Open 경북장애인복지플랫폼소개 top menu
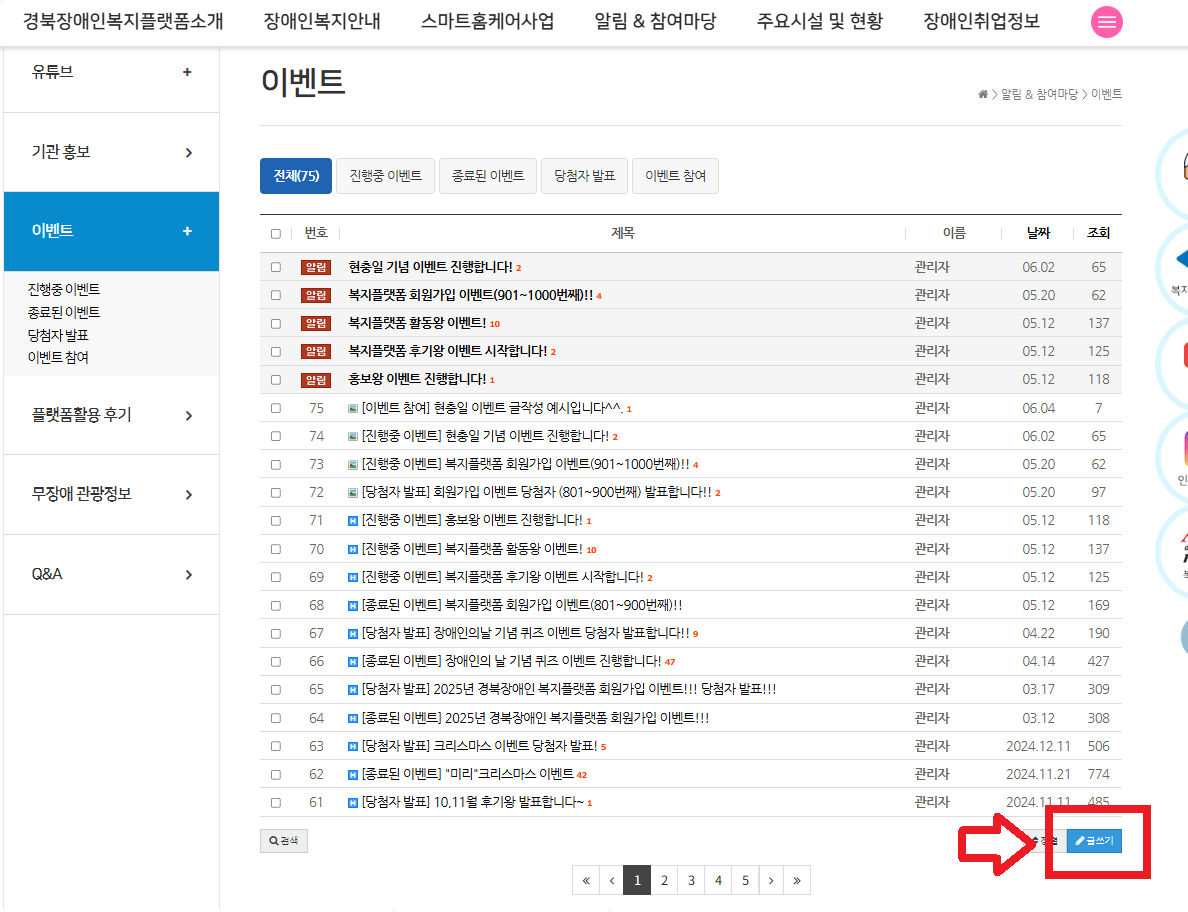This screenshot has width=1188, height=912. [123, 21]
